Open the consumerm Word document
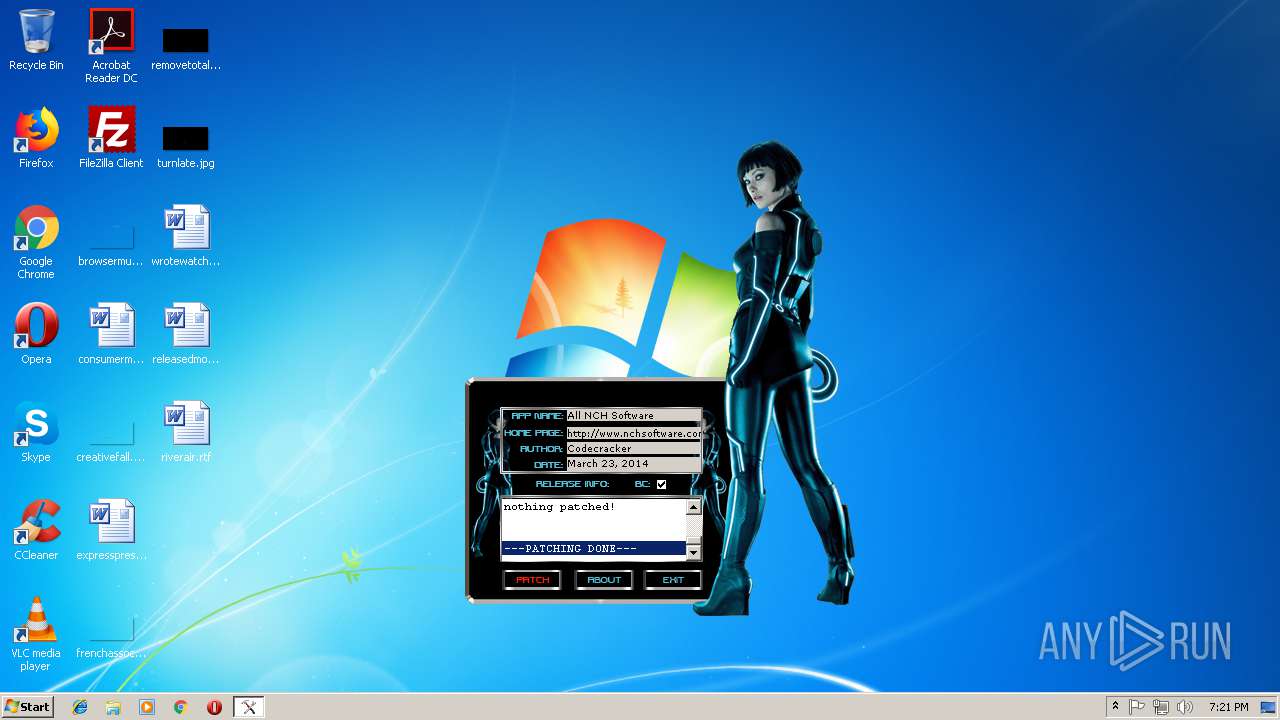 click(x=111, y=334)
